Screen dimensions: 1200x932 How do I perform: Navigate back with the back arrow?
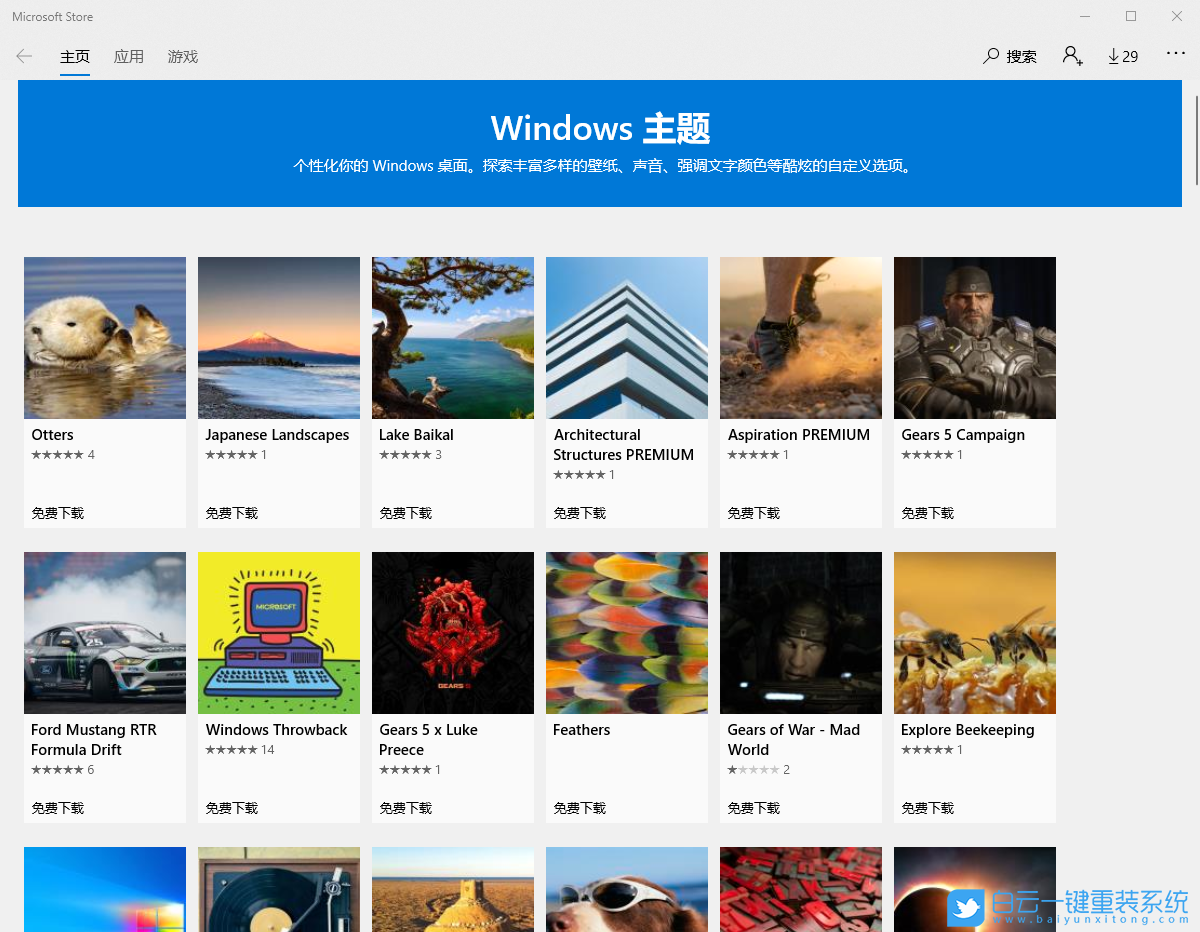[x=24, y=56]
